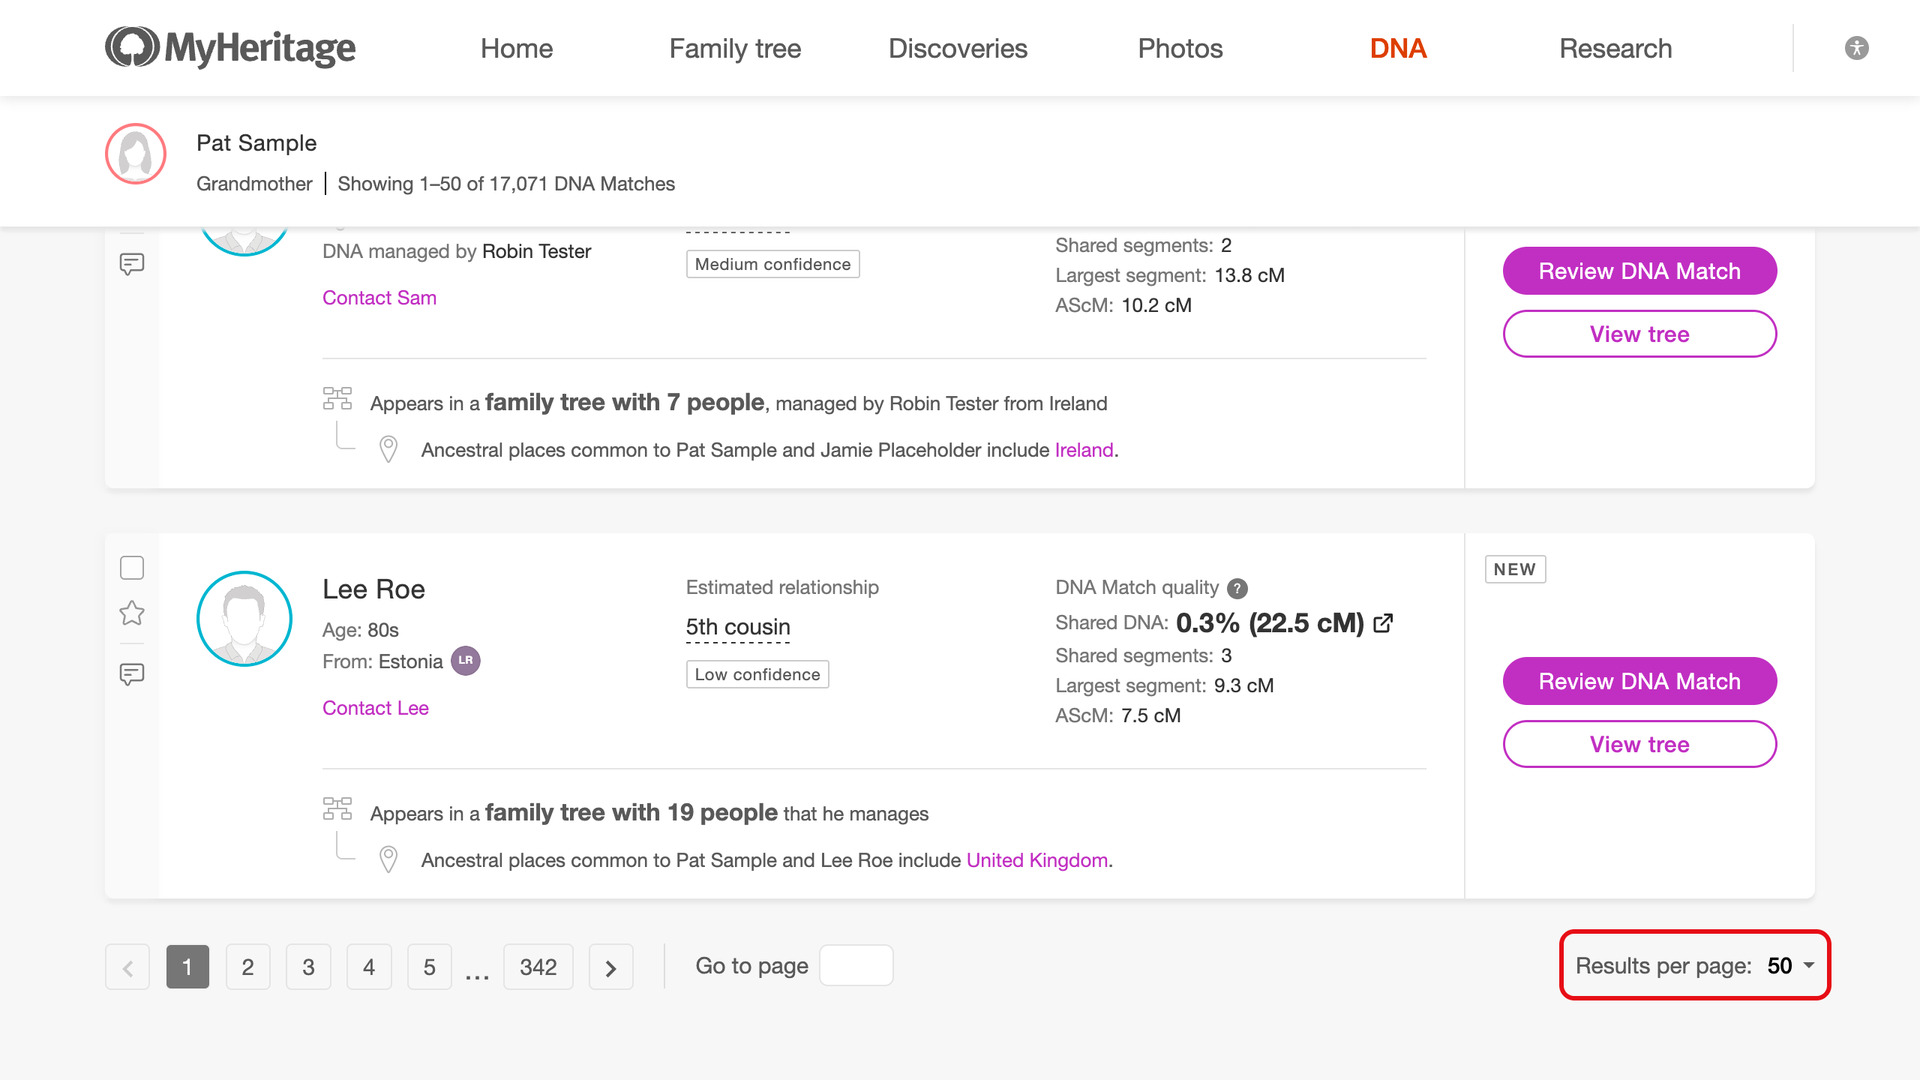Viewport: 1920px width, 1080px height.
Task: Select the checkbox for Lee Roe's match
Action: (x=132, y=568)
